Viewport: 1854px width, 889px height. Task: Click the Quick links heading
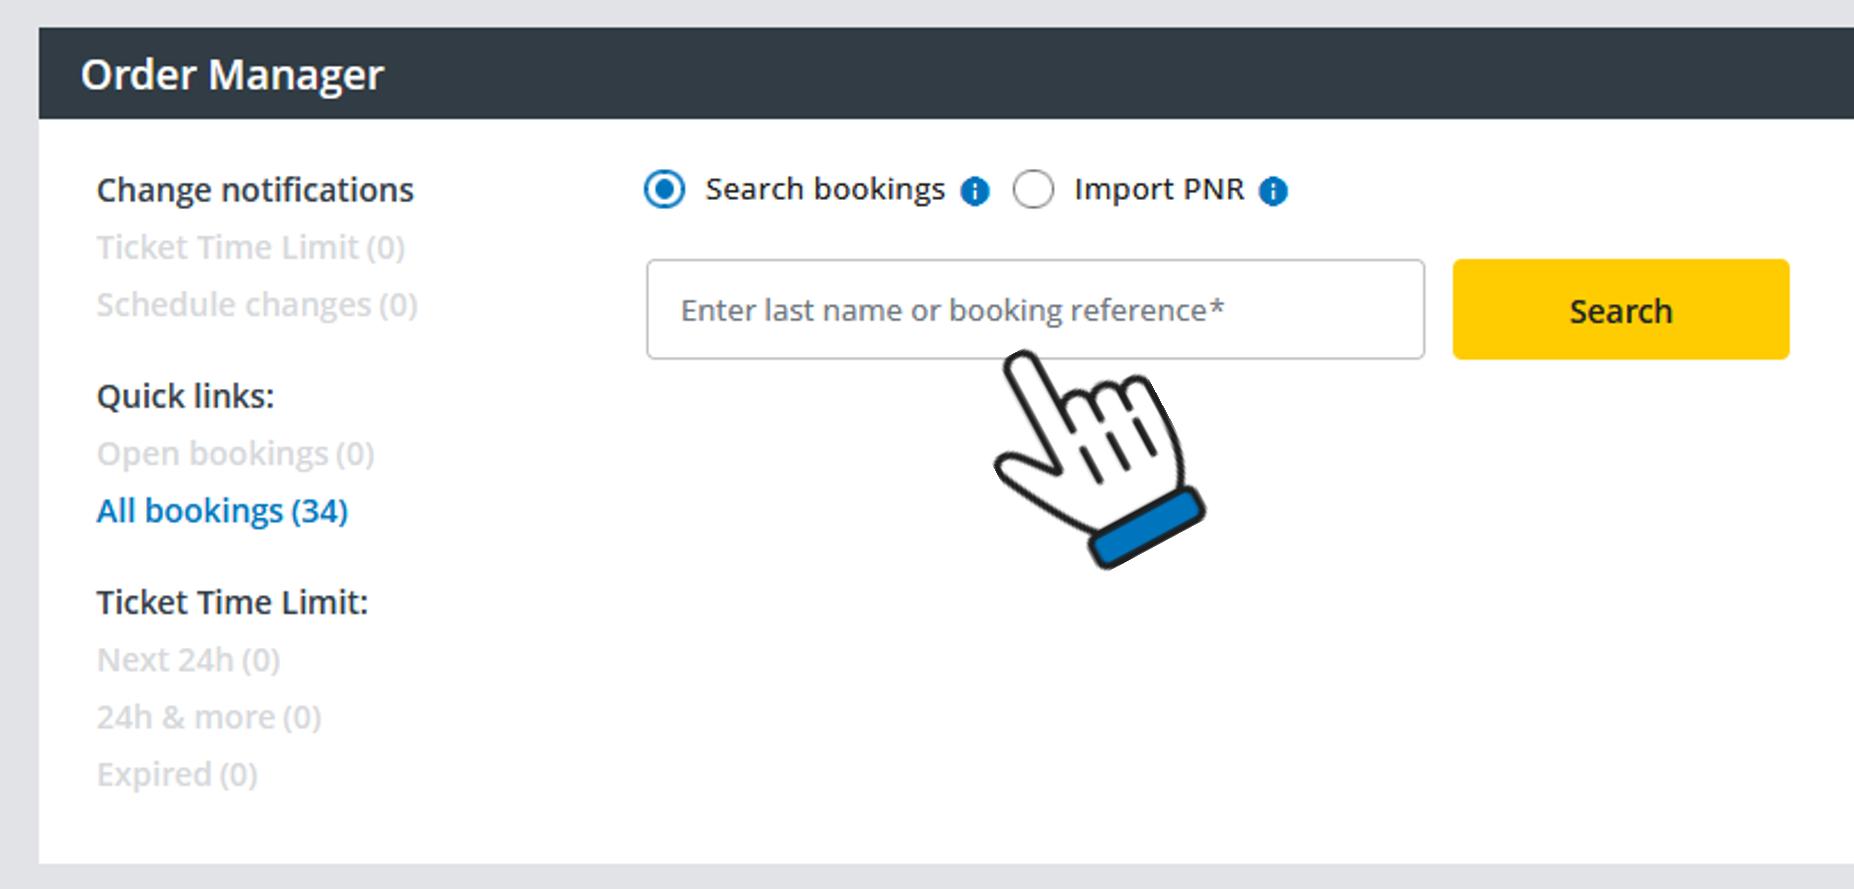coord(185,396)
